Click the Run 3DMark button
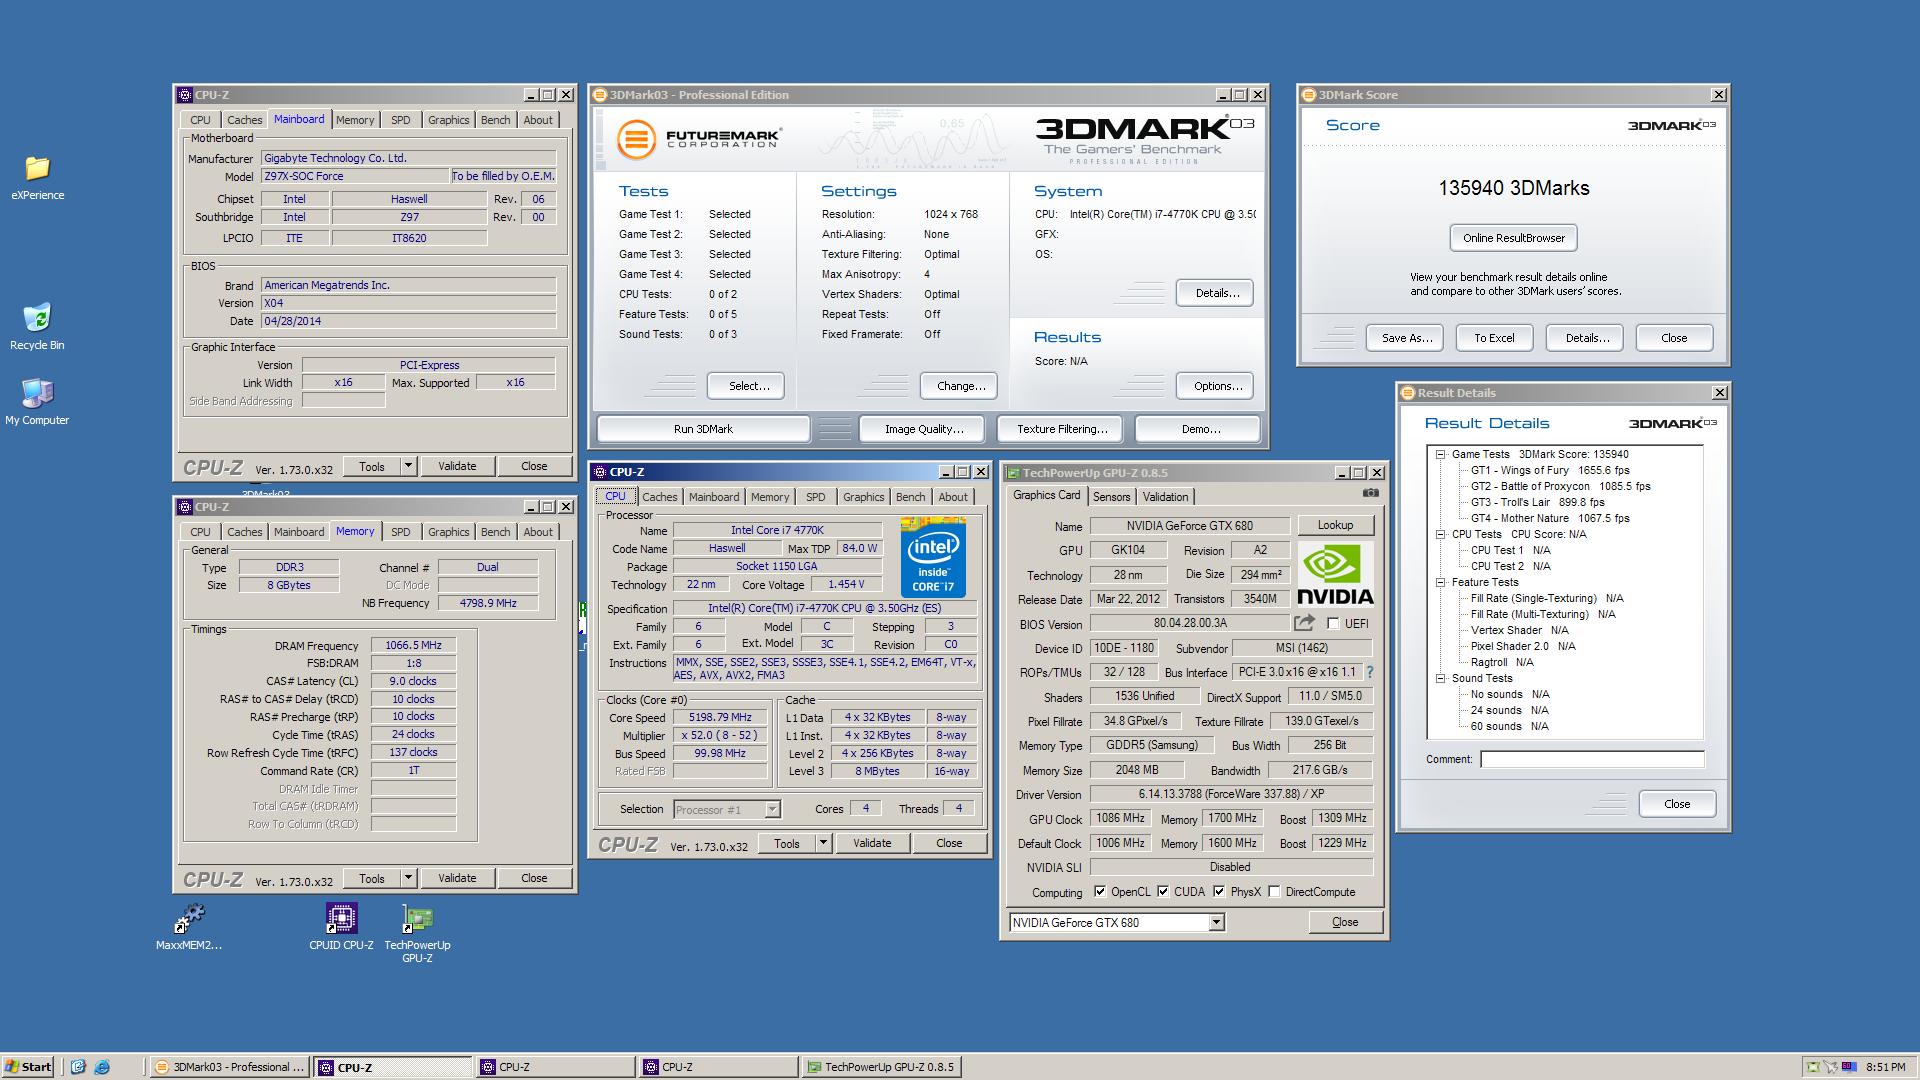Image resolution: width=1920 pixels, height=1080 pixels. click(x=703, y=429)
